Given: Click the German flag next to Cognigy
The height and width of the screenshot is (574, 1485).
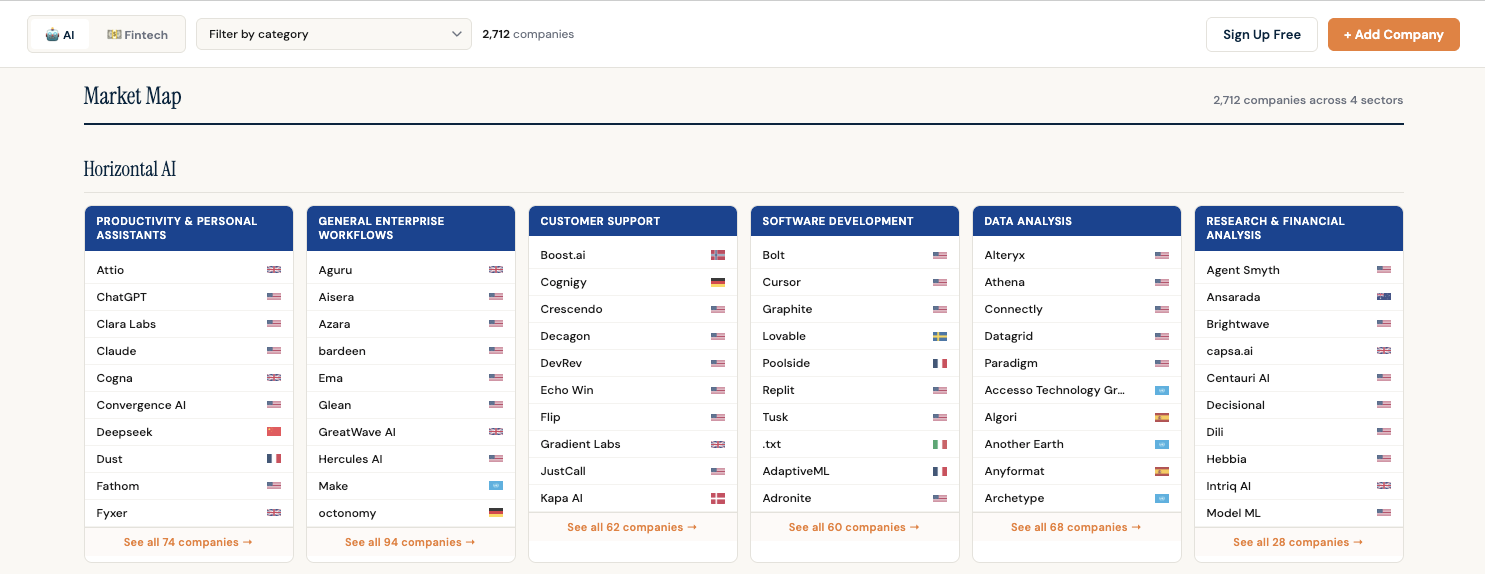Looking at the screenshot, I should (718, 282).
